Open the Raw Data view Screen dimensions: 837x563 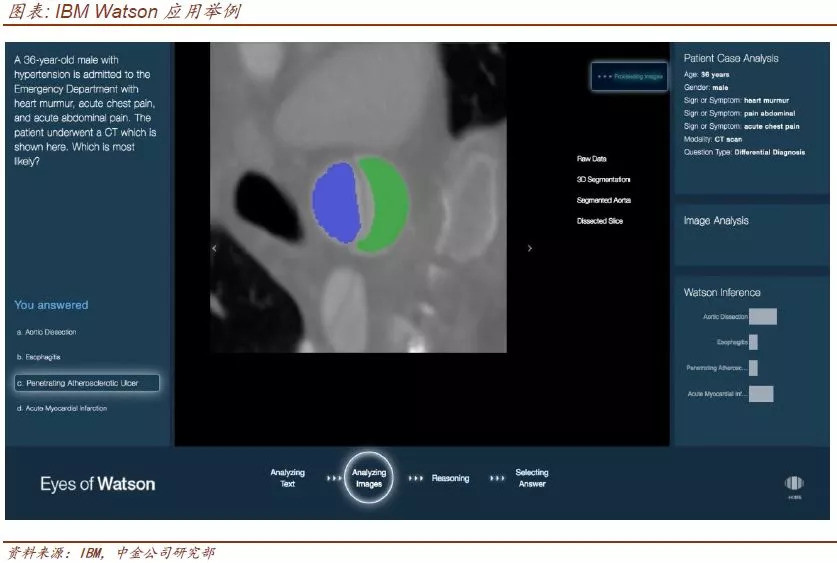591,158
